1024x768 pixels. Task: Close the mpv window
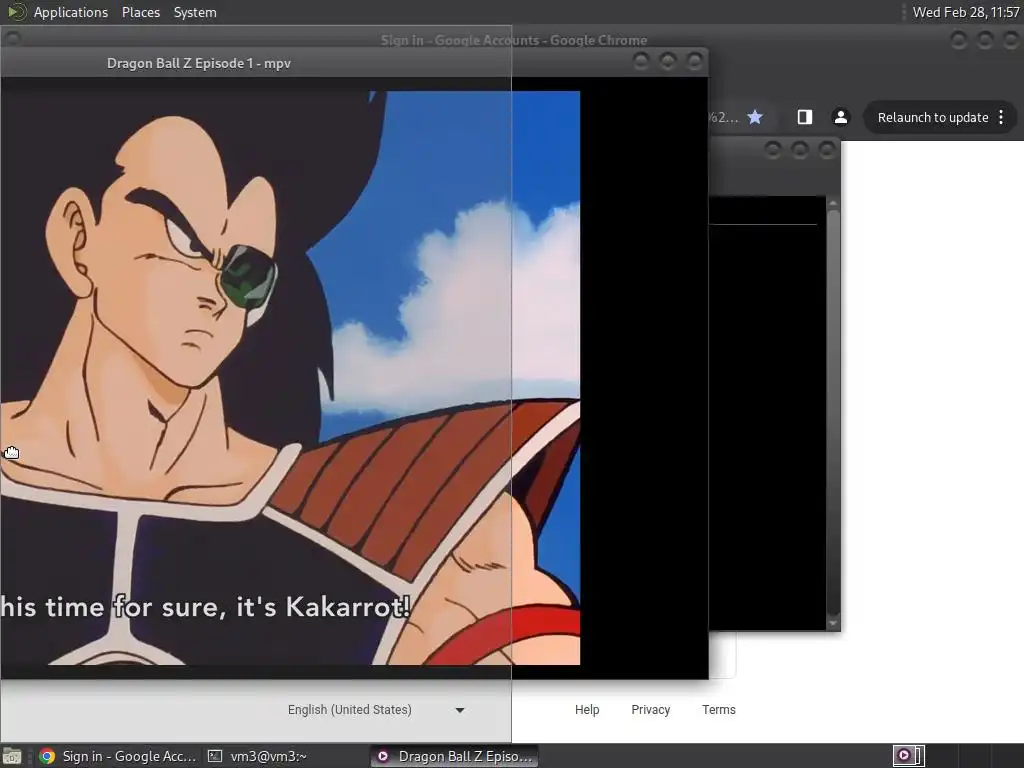click(x=694, y=61)
